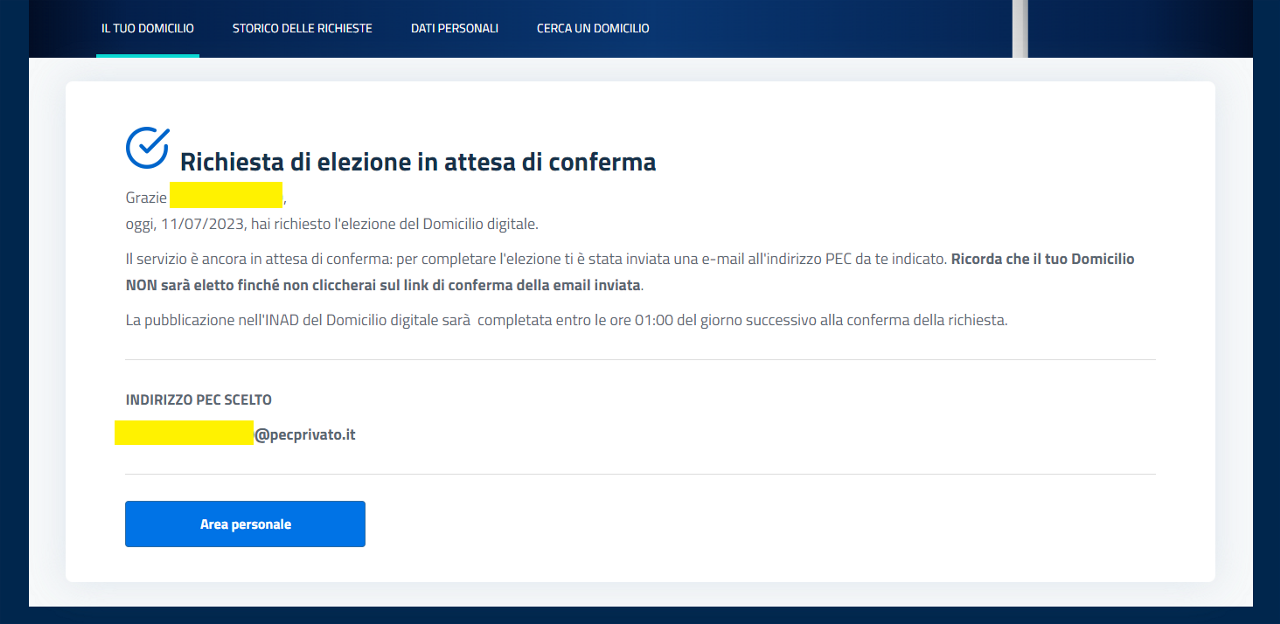
Task: Select the yellow redacted name after Grazie
Action: (x=226, y=196)
